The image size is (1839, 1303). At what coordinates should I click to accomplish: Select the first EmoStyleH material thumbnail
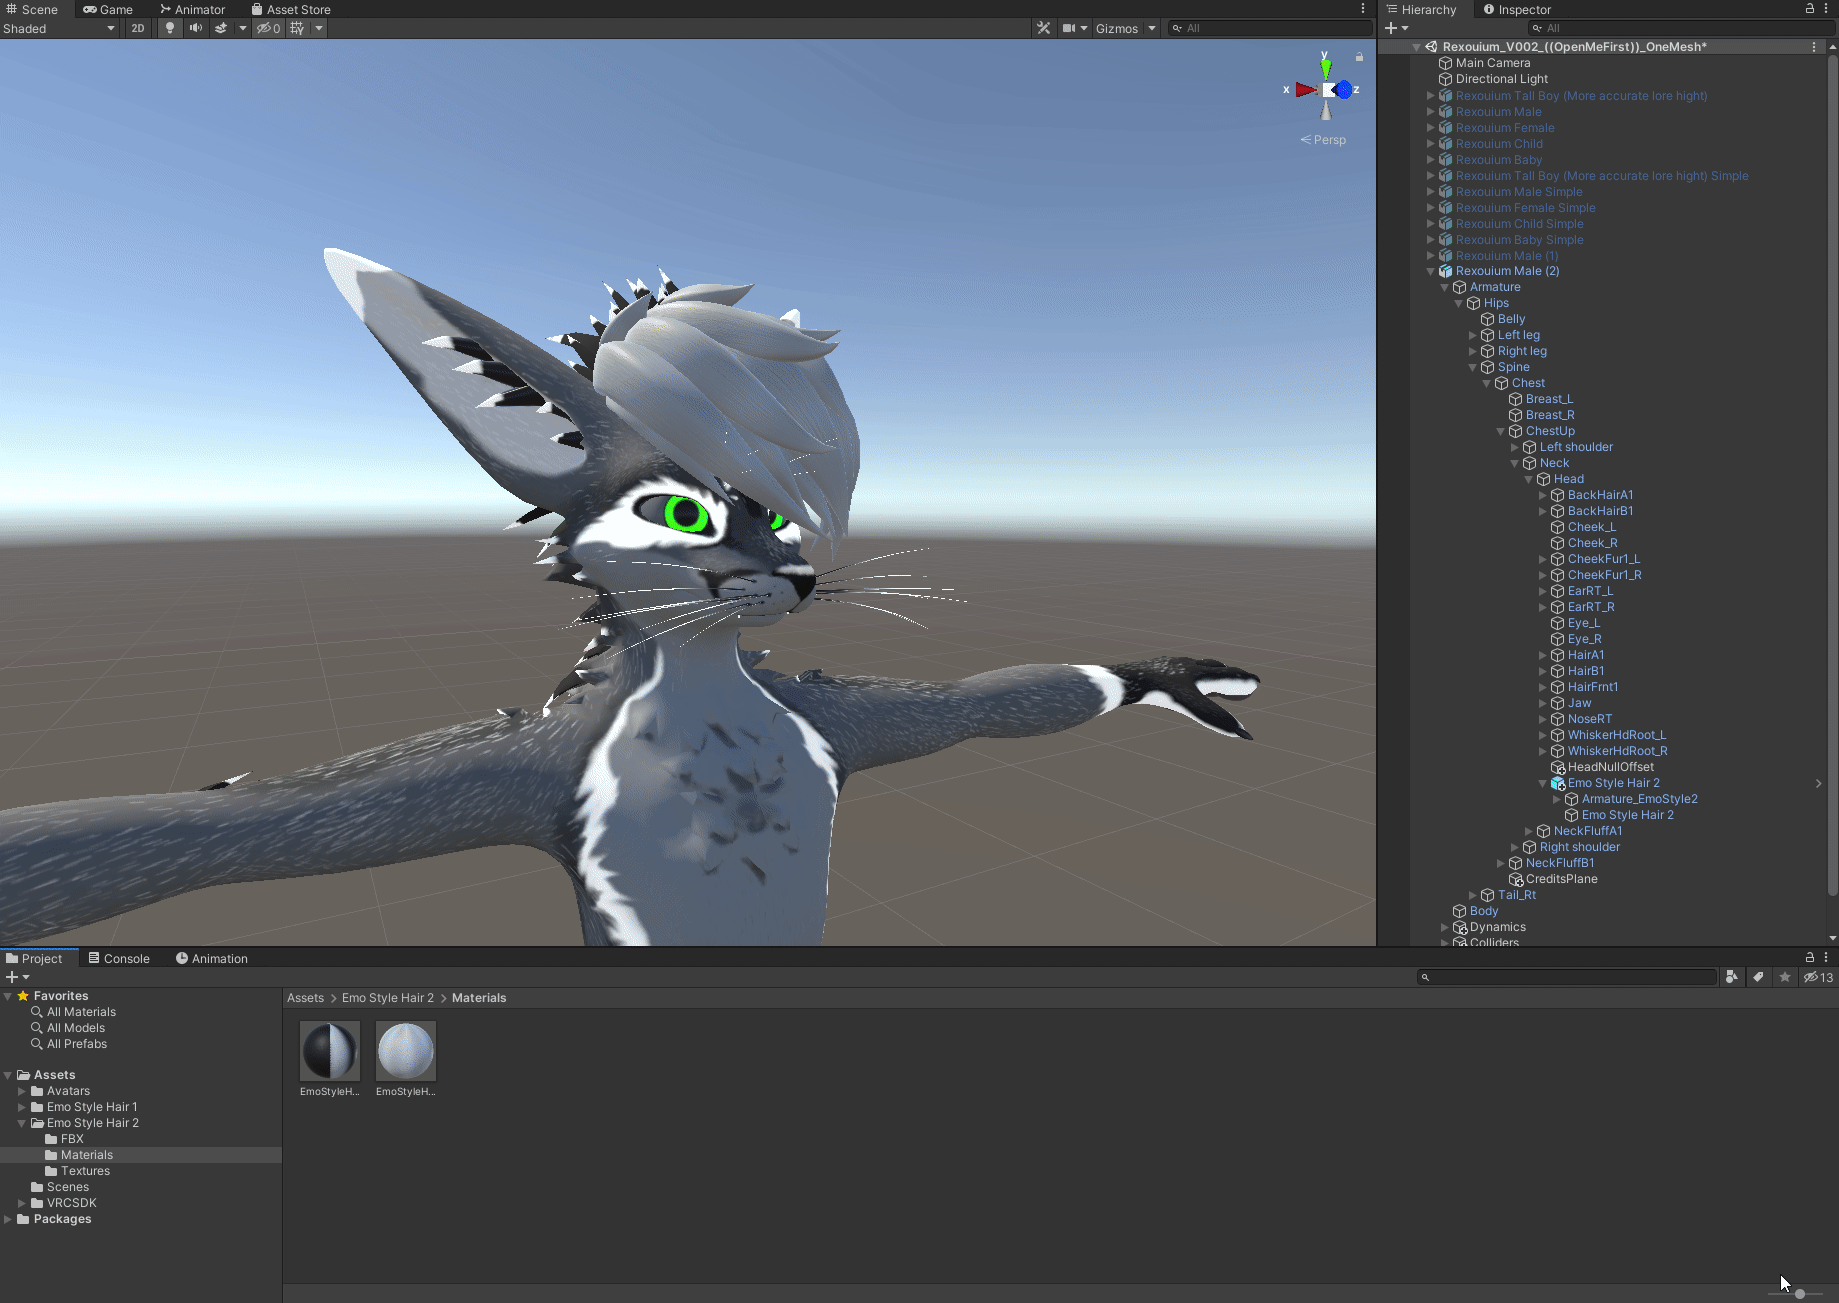[x=330, y=1051]
